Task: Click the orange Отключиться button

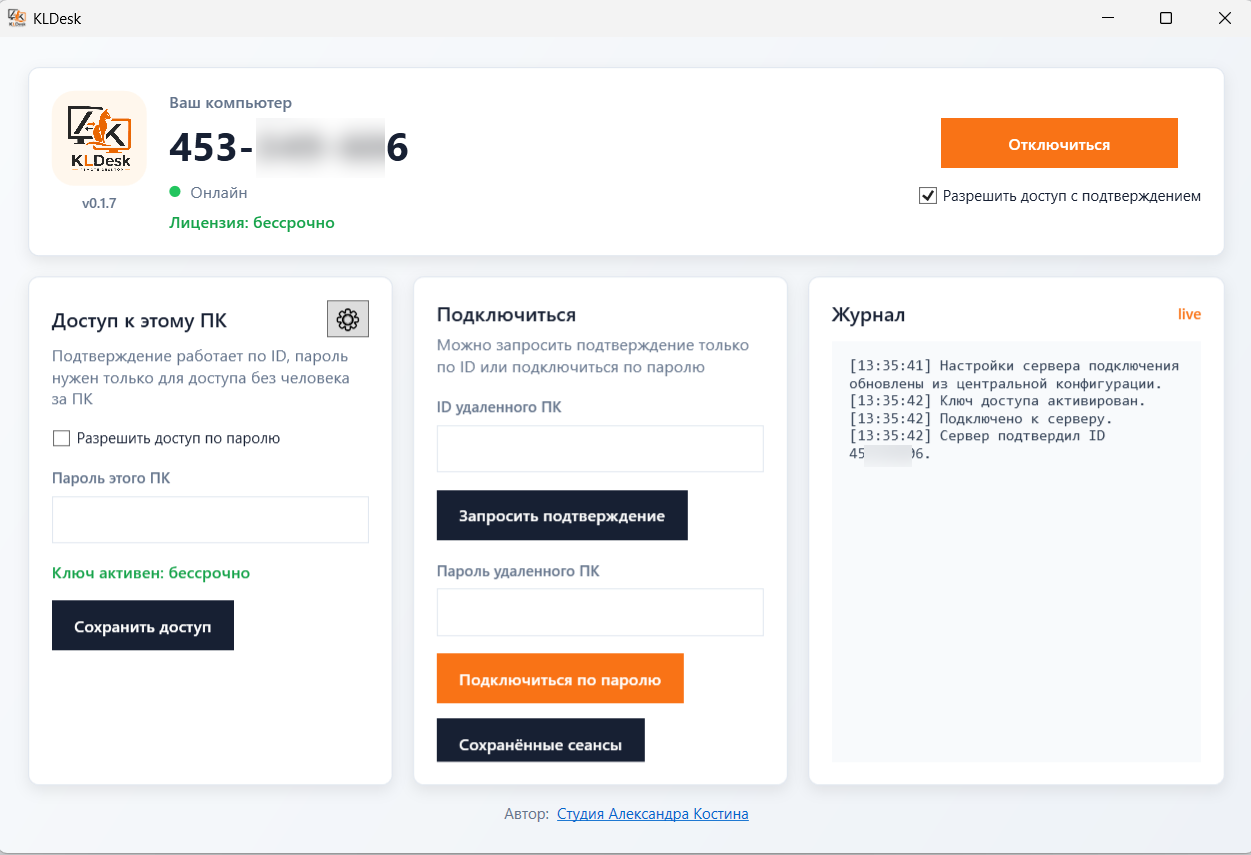Action: 1059,144
